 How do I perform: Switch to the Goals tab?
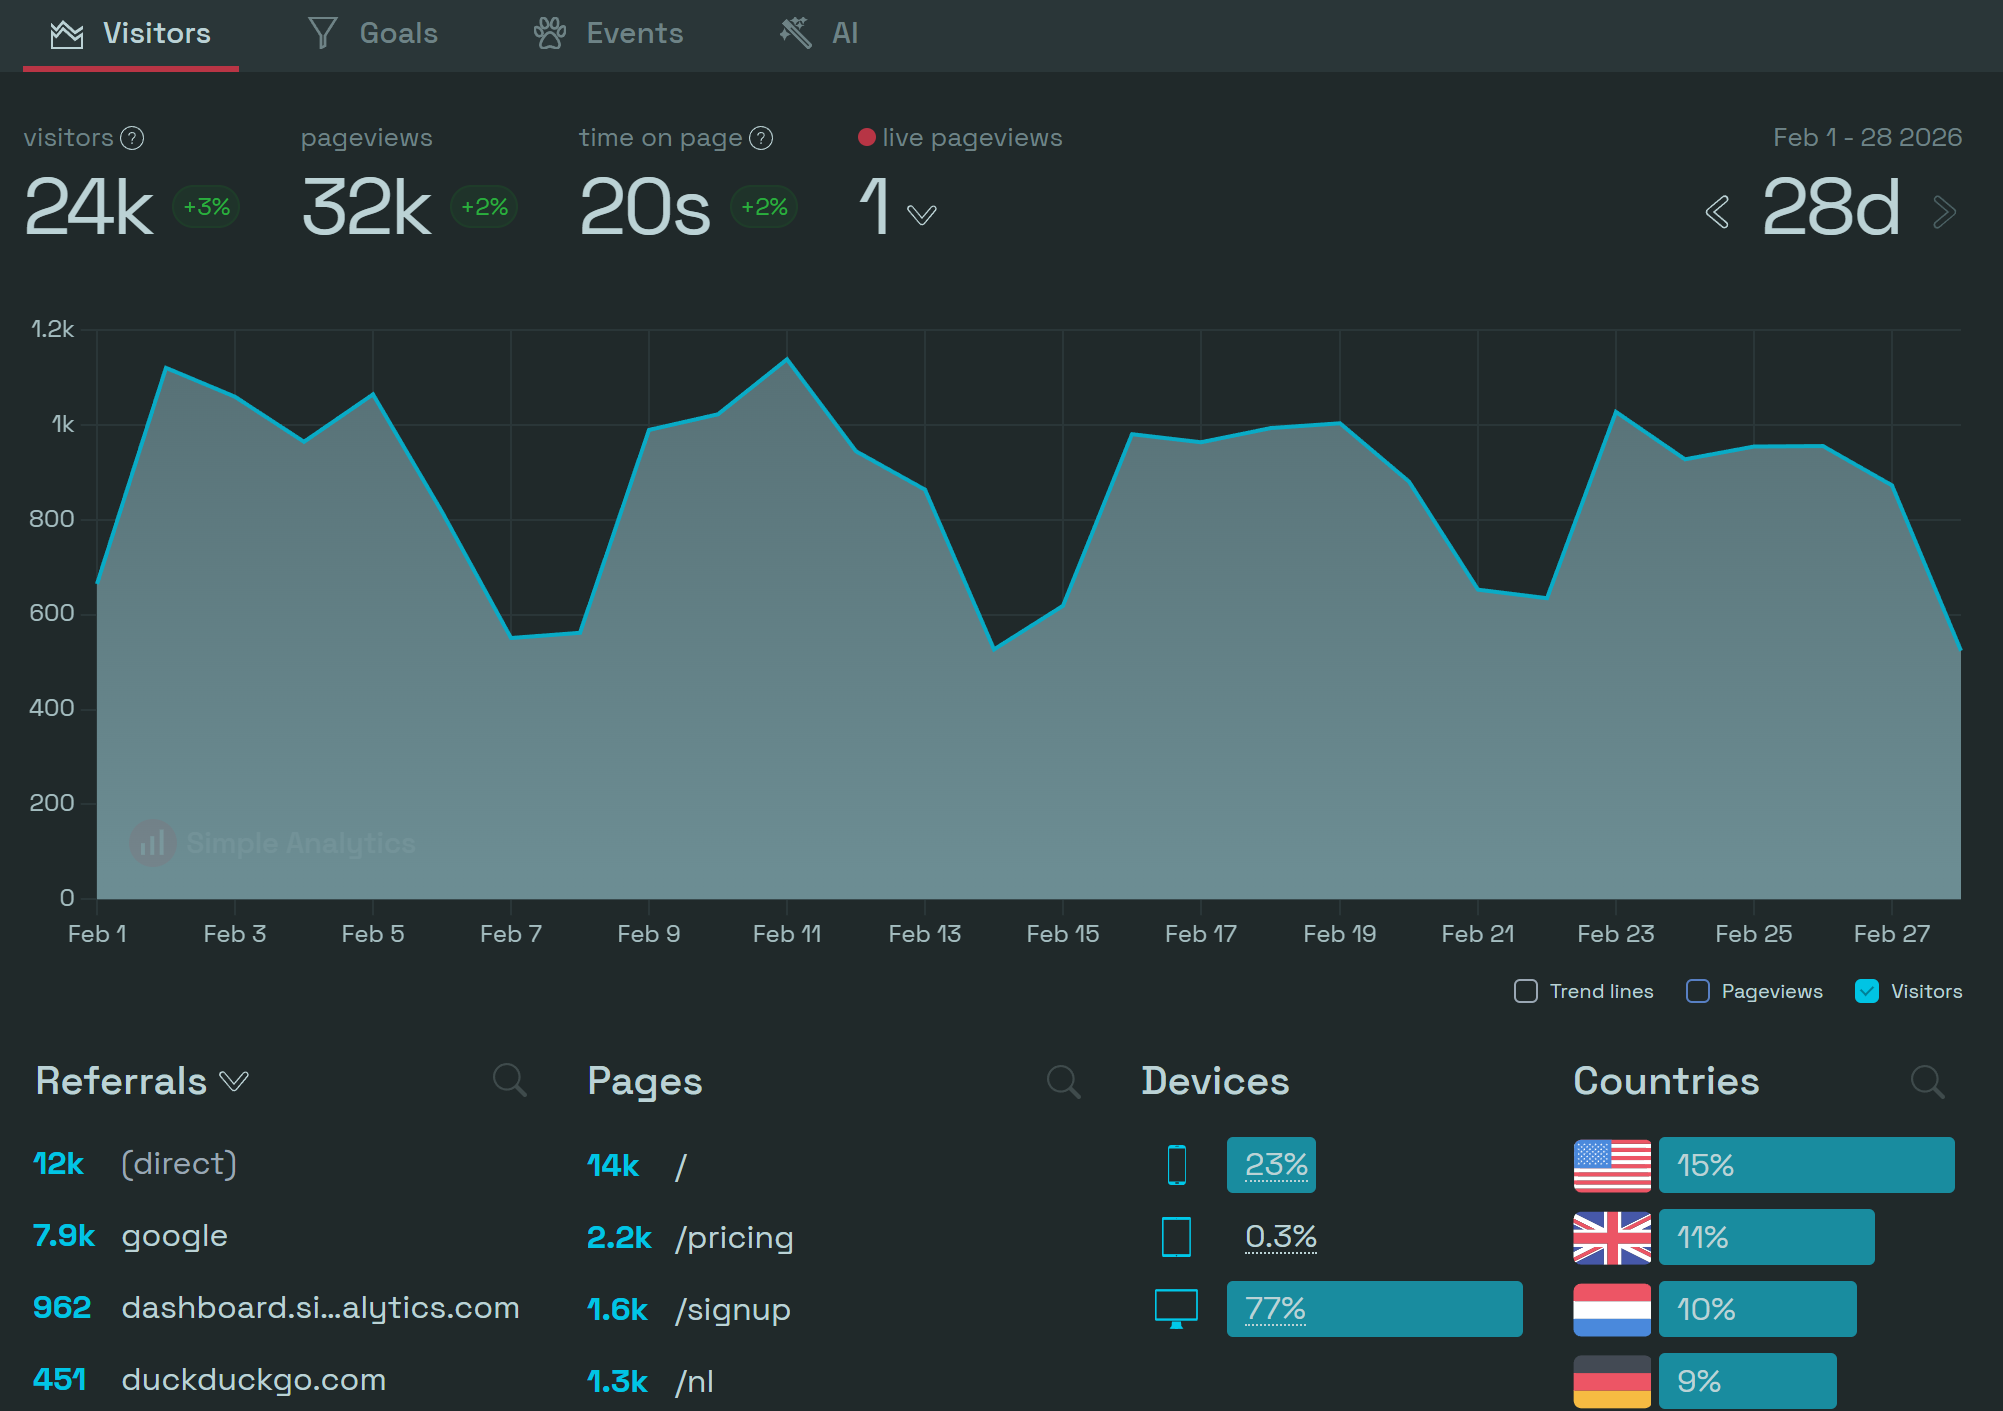[397, 33]
